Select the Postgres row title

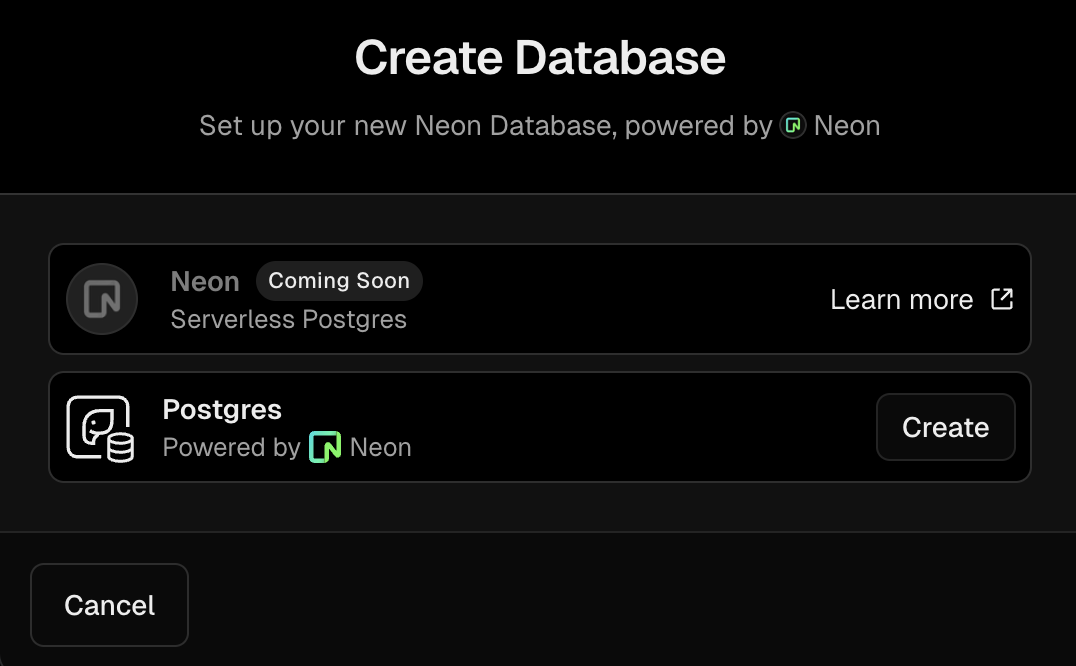coord(222,409)
